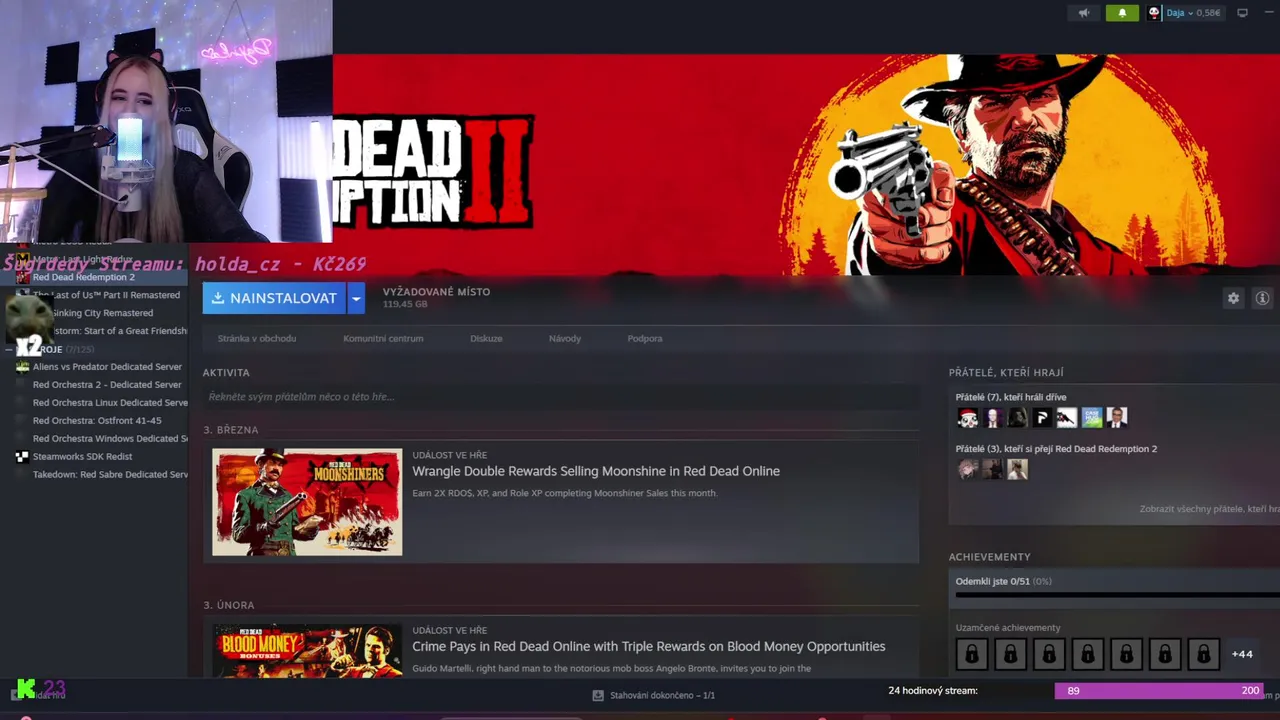Open 'Wrangle Double Rewards Selling Moonshine' news
Screen dimensions: 1280x720
[x=596, y=471]
